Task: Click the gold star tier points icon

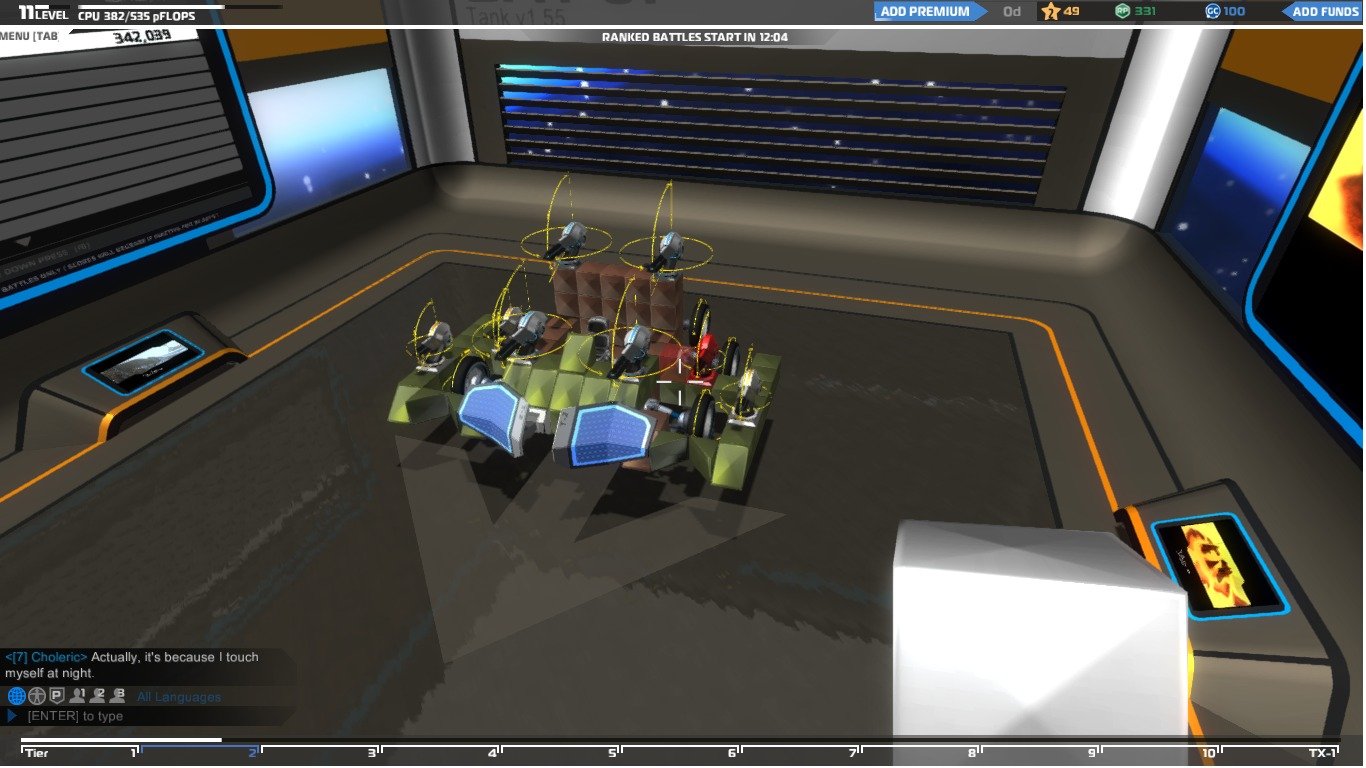Action: click(1050, 12)
